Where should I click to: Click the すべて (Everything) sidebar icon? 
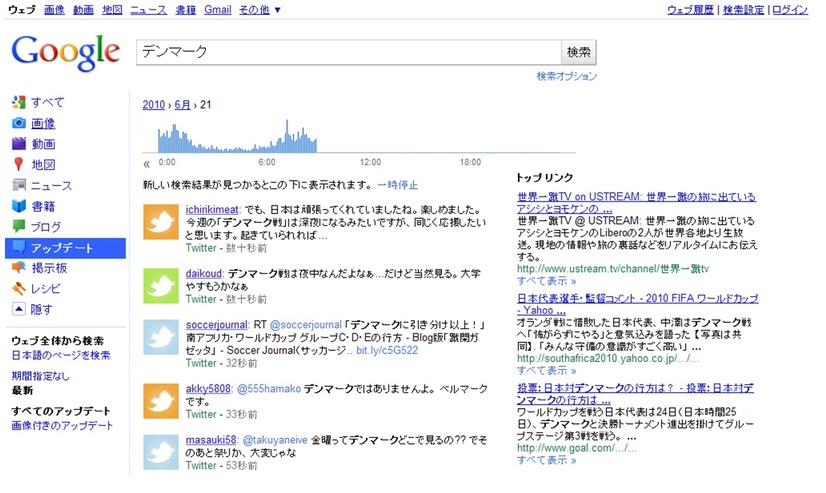[x=18, y=102]
